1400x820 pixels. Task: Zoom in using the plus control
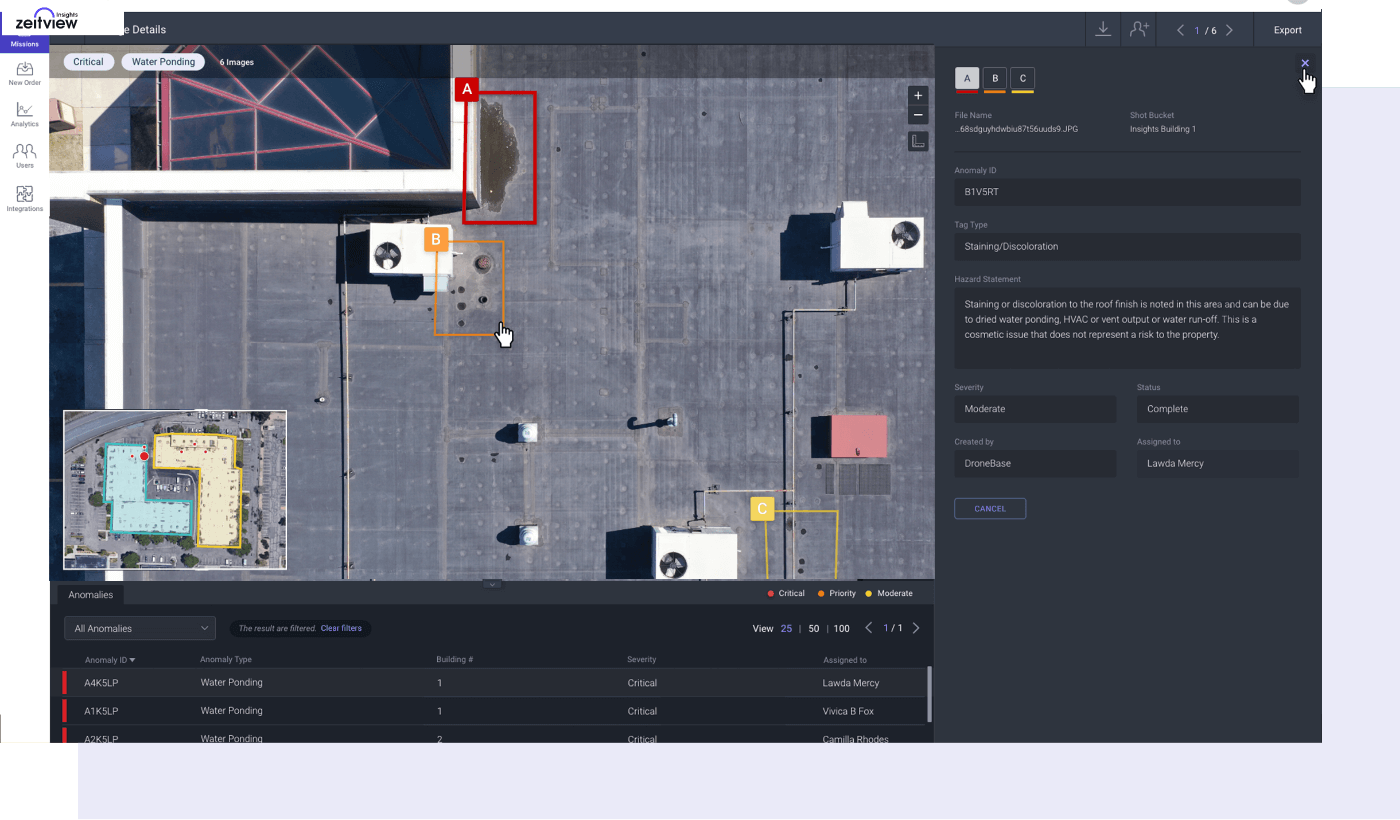[917, 95]
